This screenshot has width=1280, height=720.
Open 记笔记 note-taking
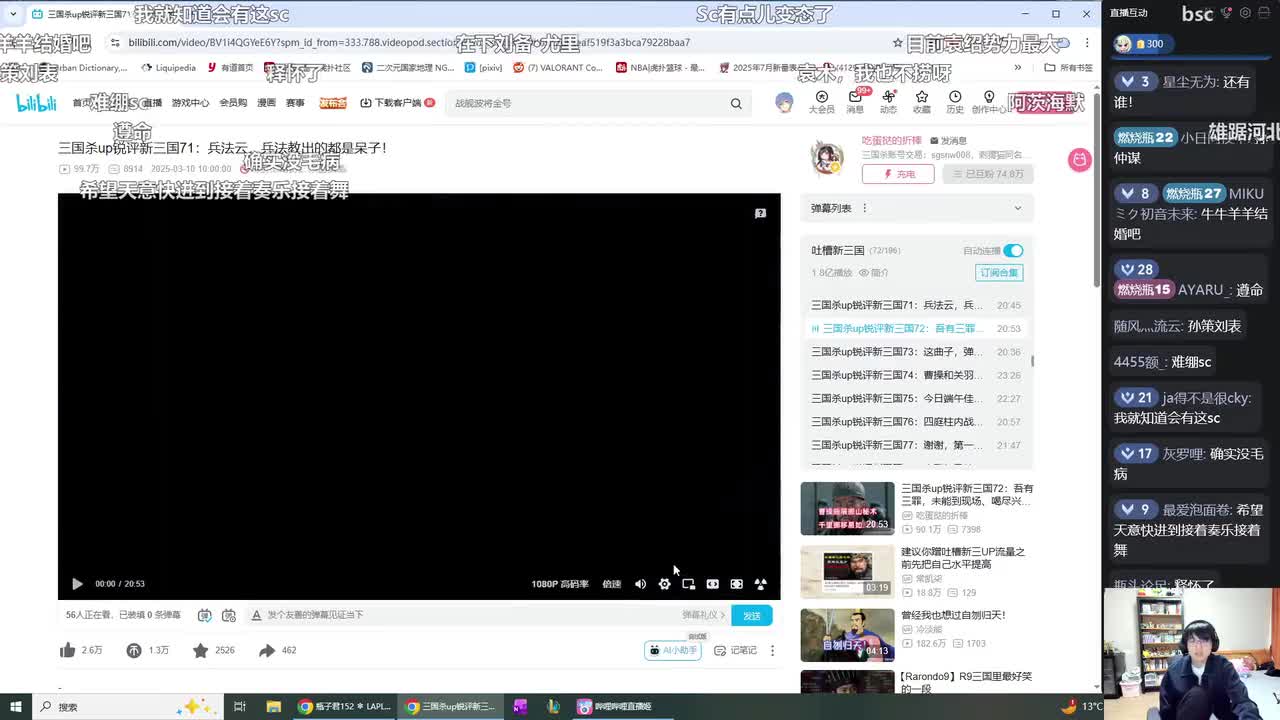tap(736, 650)
